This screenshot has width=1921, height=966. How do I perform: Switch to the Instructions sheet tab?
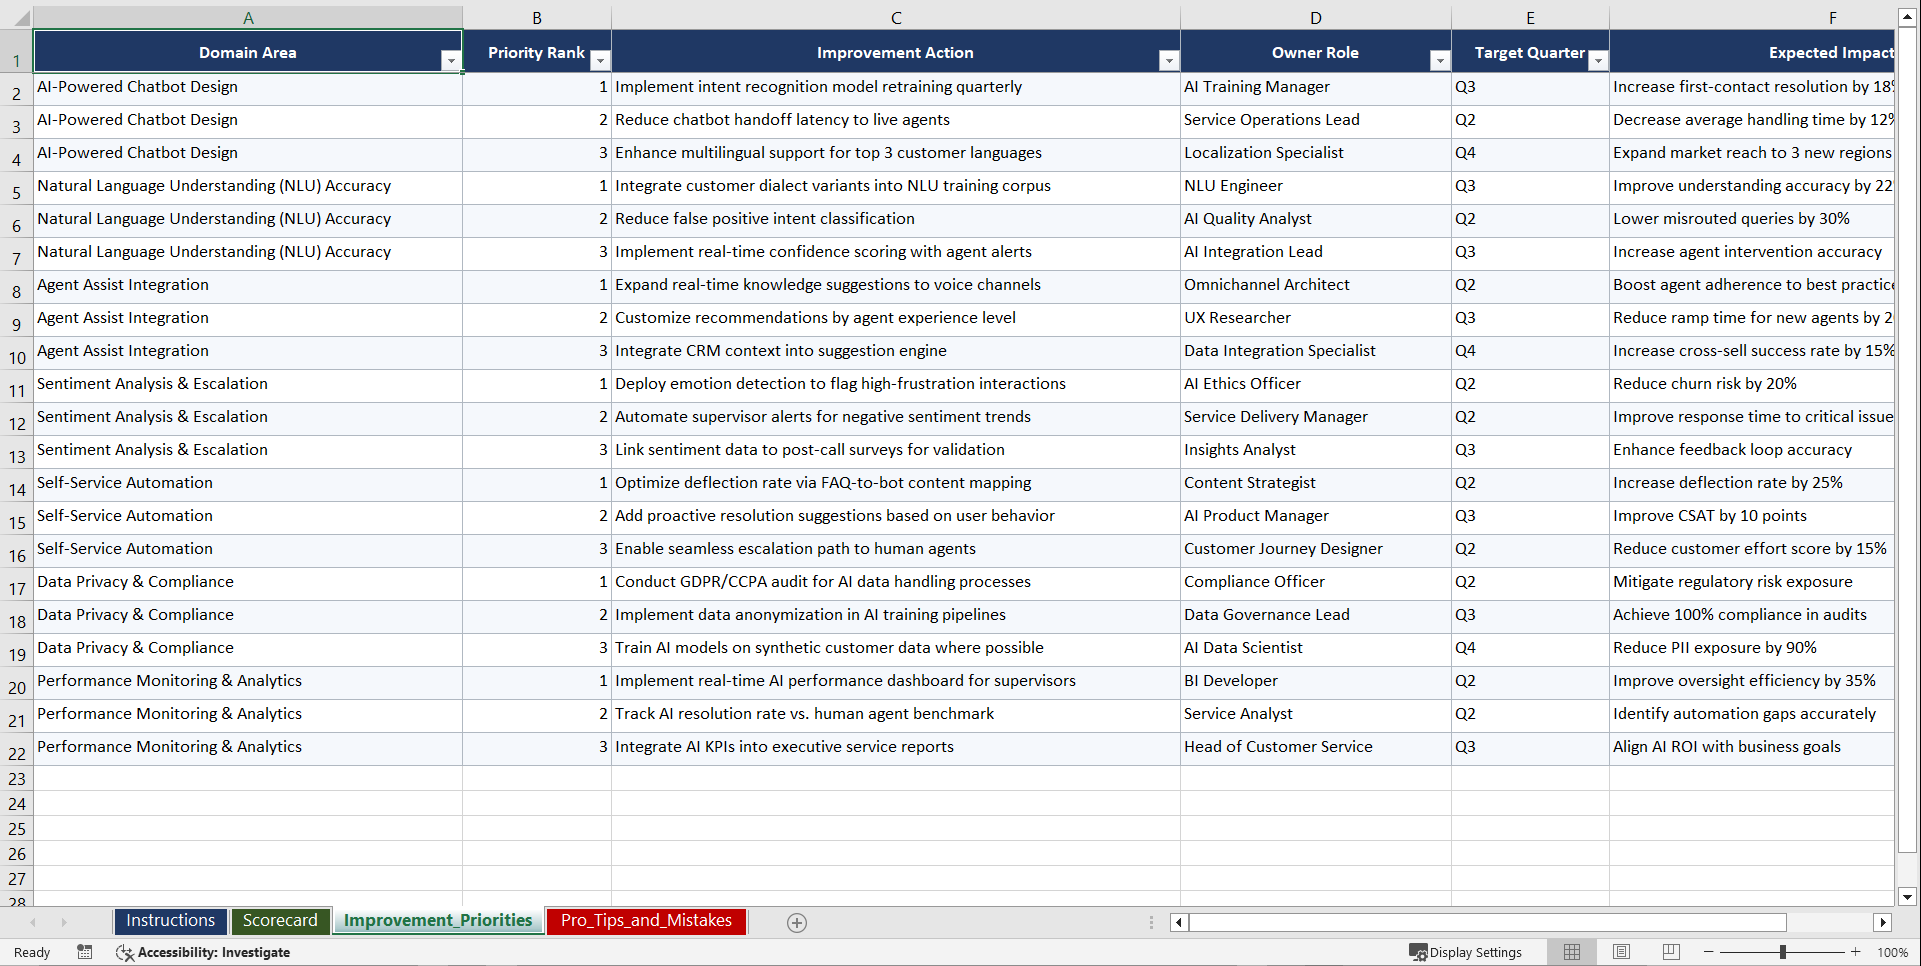[x=170, y=920]
